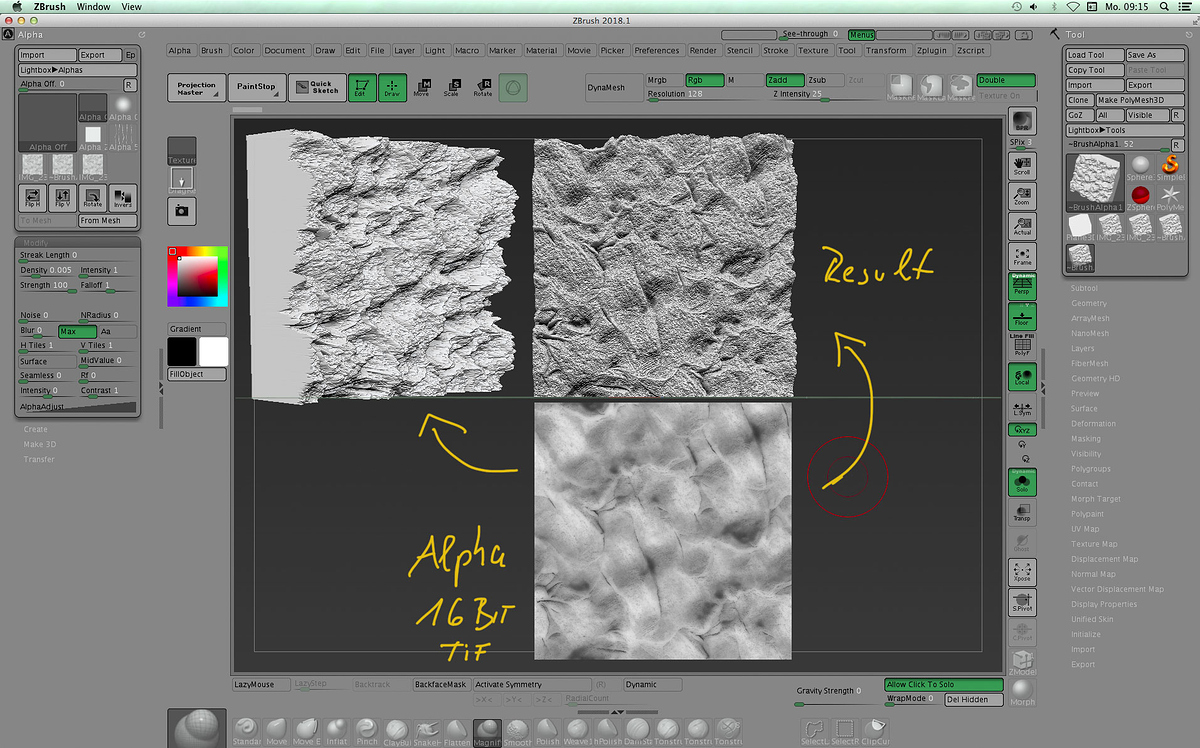Enable Zsub sculpt mode

click(x=825, y=80)
